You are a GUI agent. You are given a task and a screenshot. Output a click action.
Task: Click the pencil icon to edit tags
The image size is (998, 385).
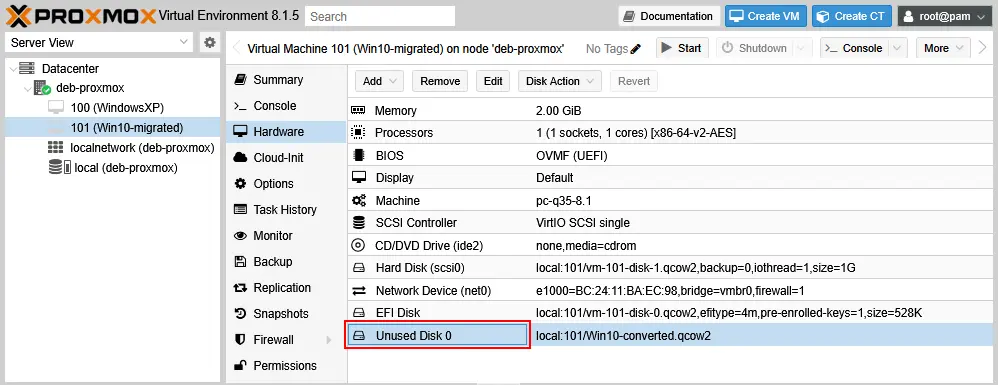(635, 48)
